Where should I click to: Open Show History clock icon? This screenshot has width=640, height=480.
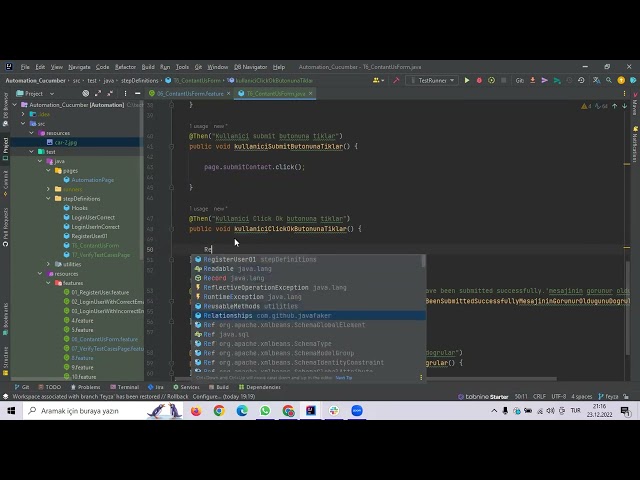pos(581,80)
